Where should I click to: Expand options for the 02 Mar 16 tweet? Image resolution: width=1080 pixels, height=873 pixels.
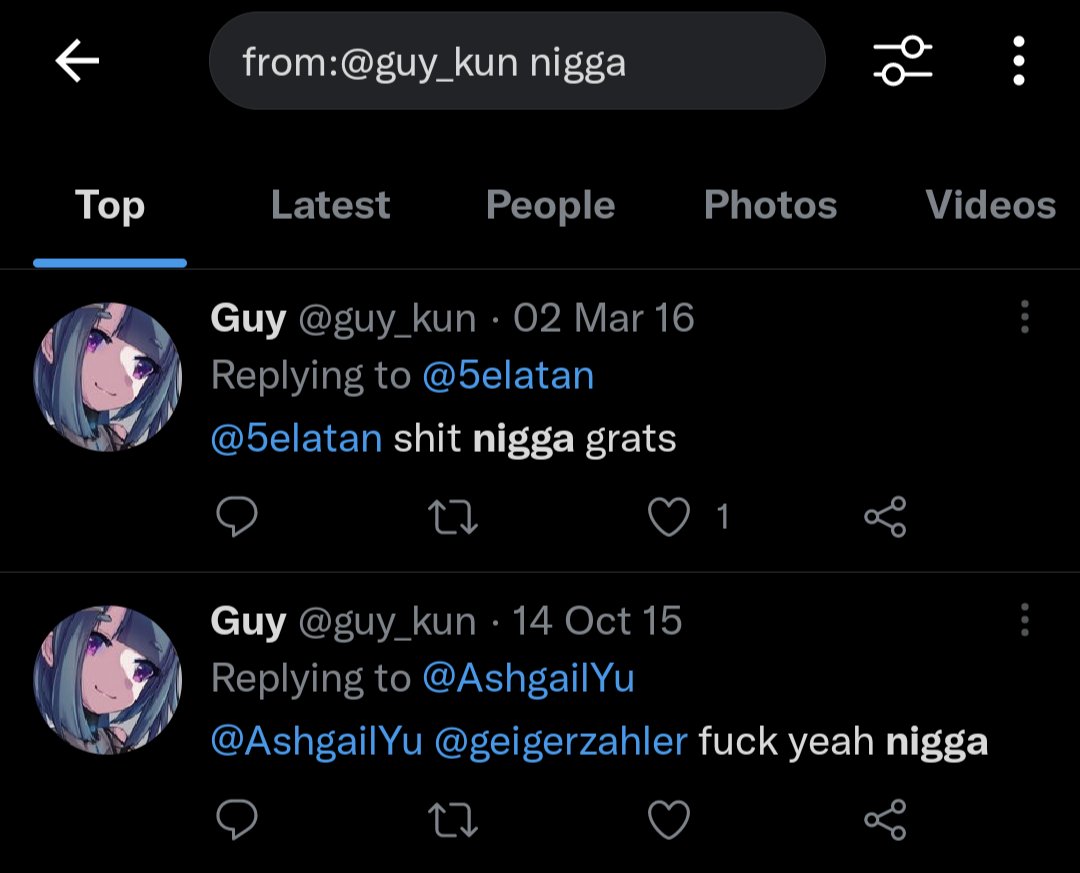click(x=1024, y=318)
